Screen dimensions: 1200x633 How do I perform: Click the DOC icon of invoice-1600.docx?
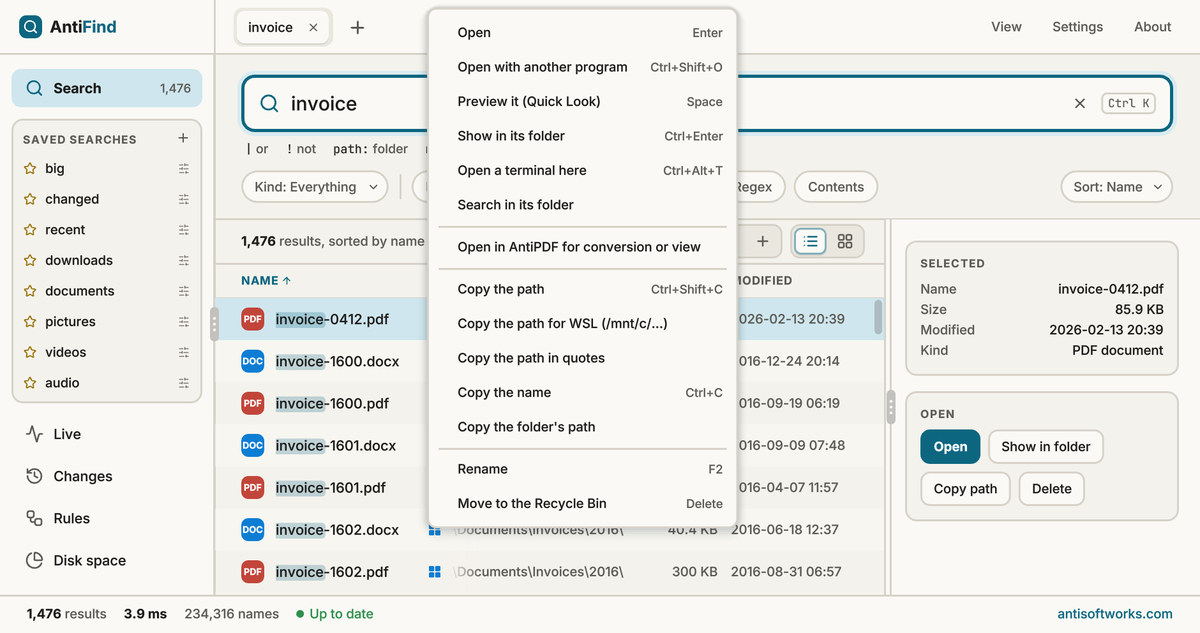(x=253, y=361)
